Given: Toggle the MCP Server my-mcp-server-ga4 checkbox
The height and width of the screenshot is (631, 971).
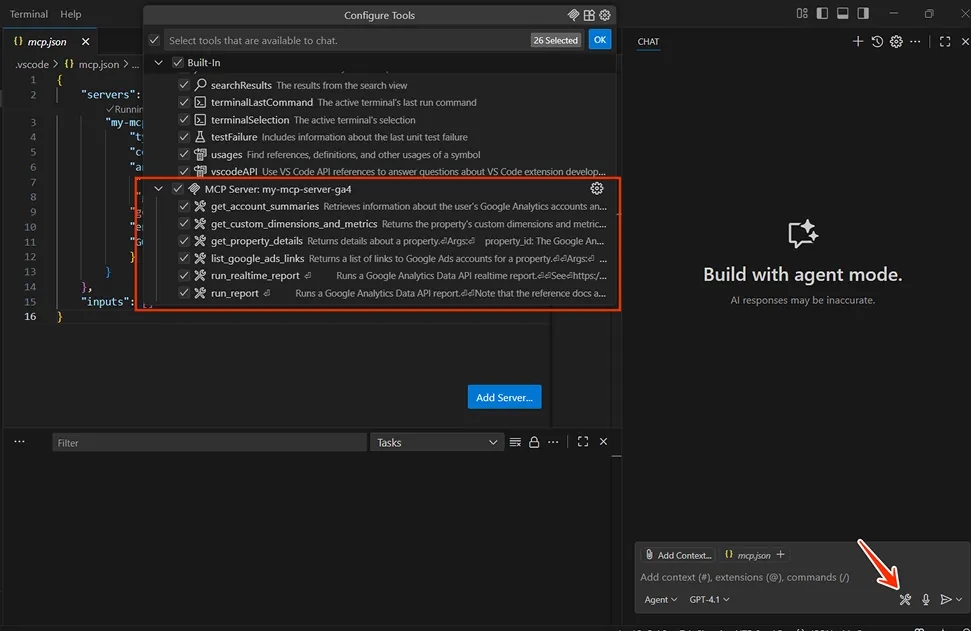Looking at the screenshot, I should 178,189.
